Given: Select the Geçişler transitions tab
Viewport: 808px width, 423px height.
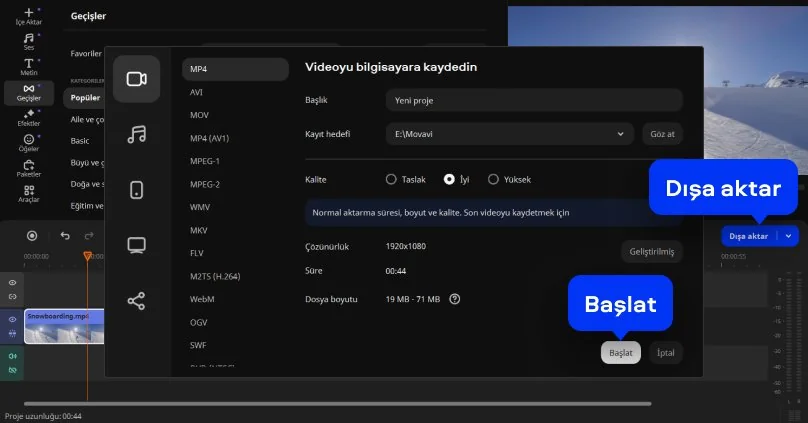Looking at the screenshot, I should [x=29, y=92].
